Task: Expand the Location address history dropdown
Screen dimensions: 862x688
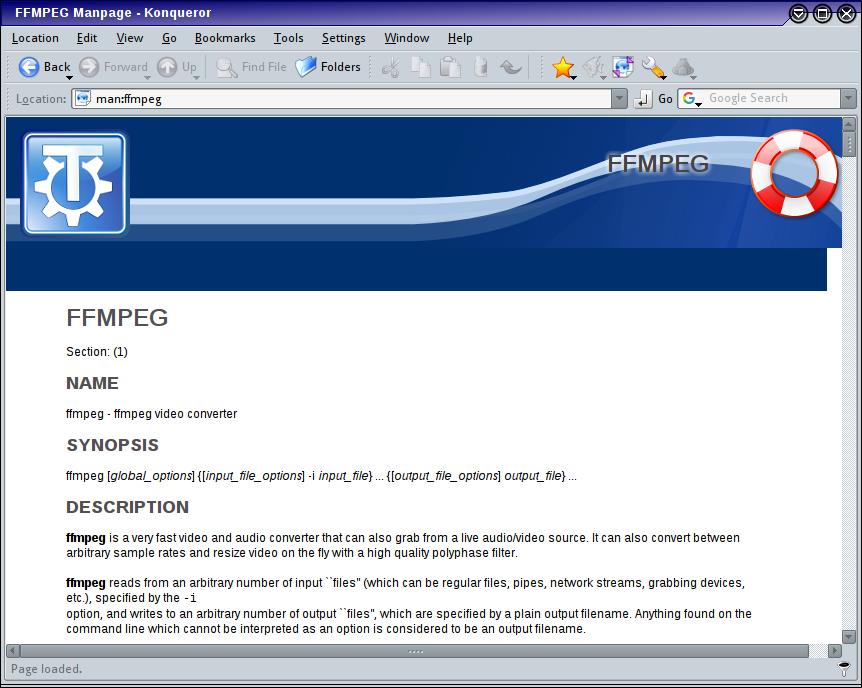Action: (x=620, y=98)
